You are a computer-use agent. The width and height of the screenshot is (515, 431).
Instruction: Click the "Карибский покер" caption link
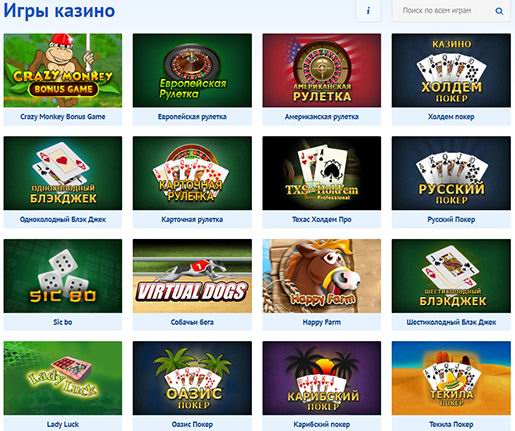point(322,424)
